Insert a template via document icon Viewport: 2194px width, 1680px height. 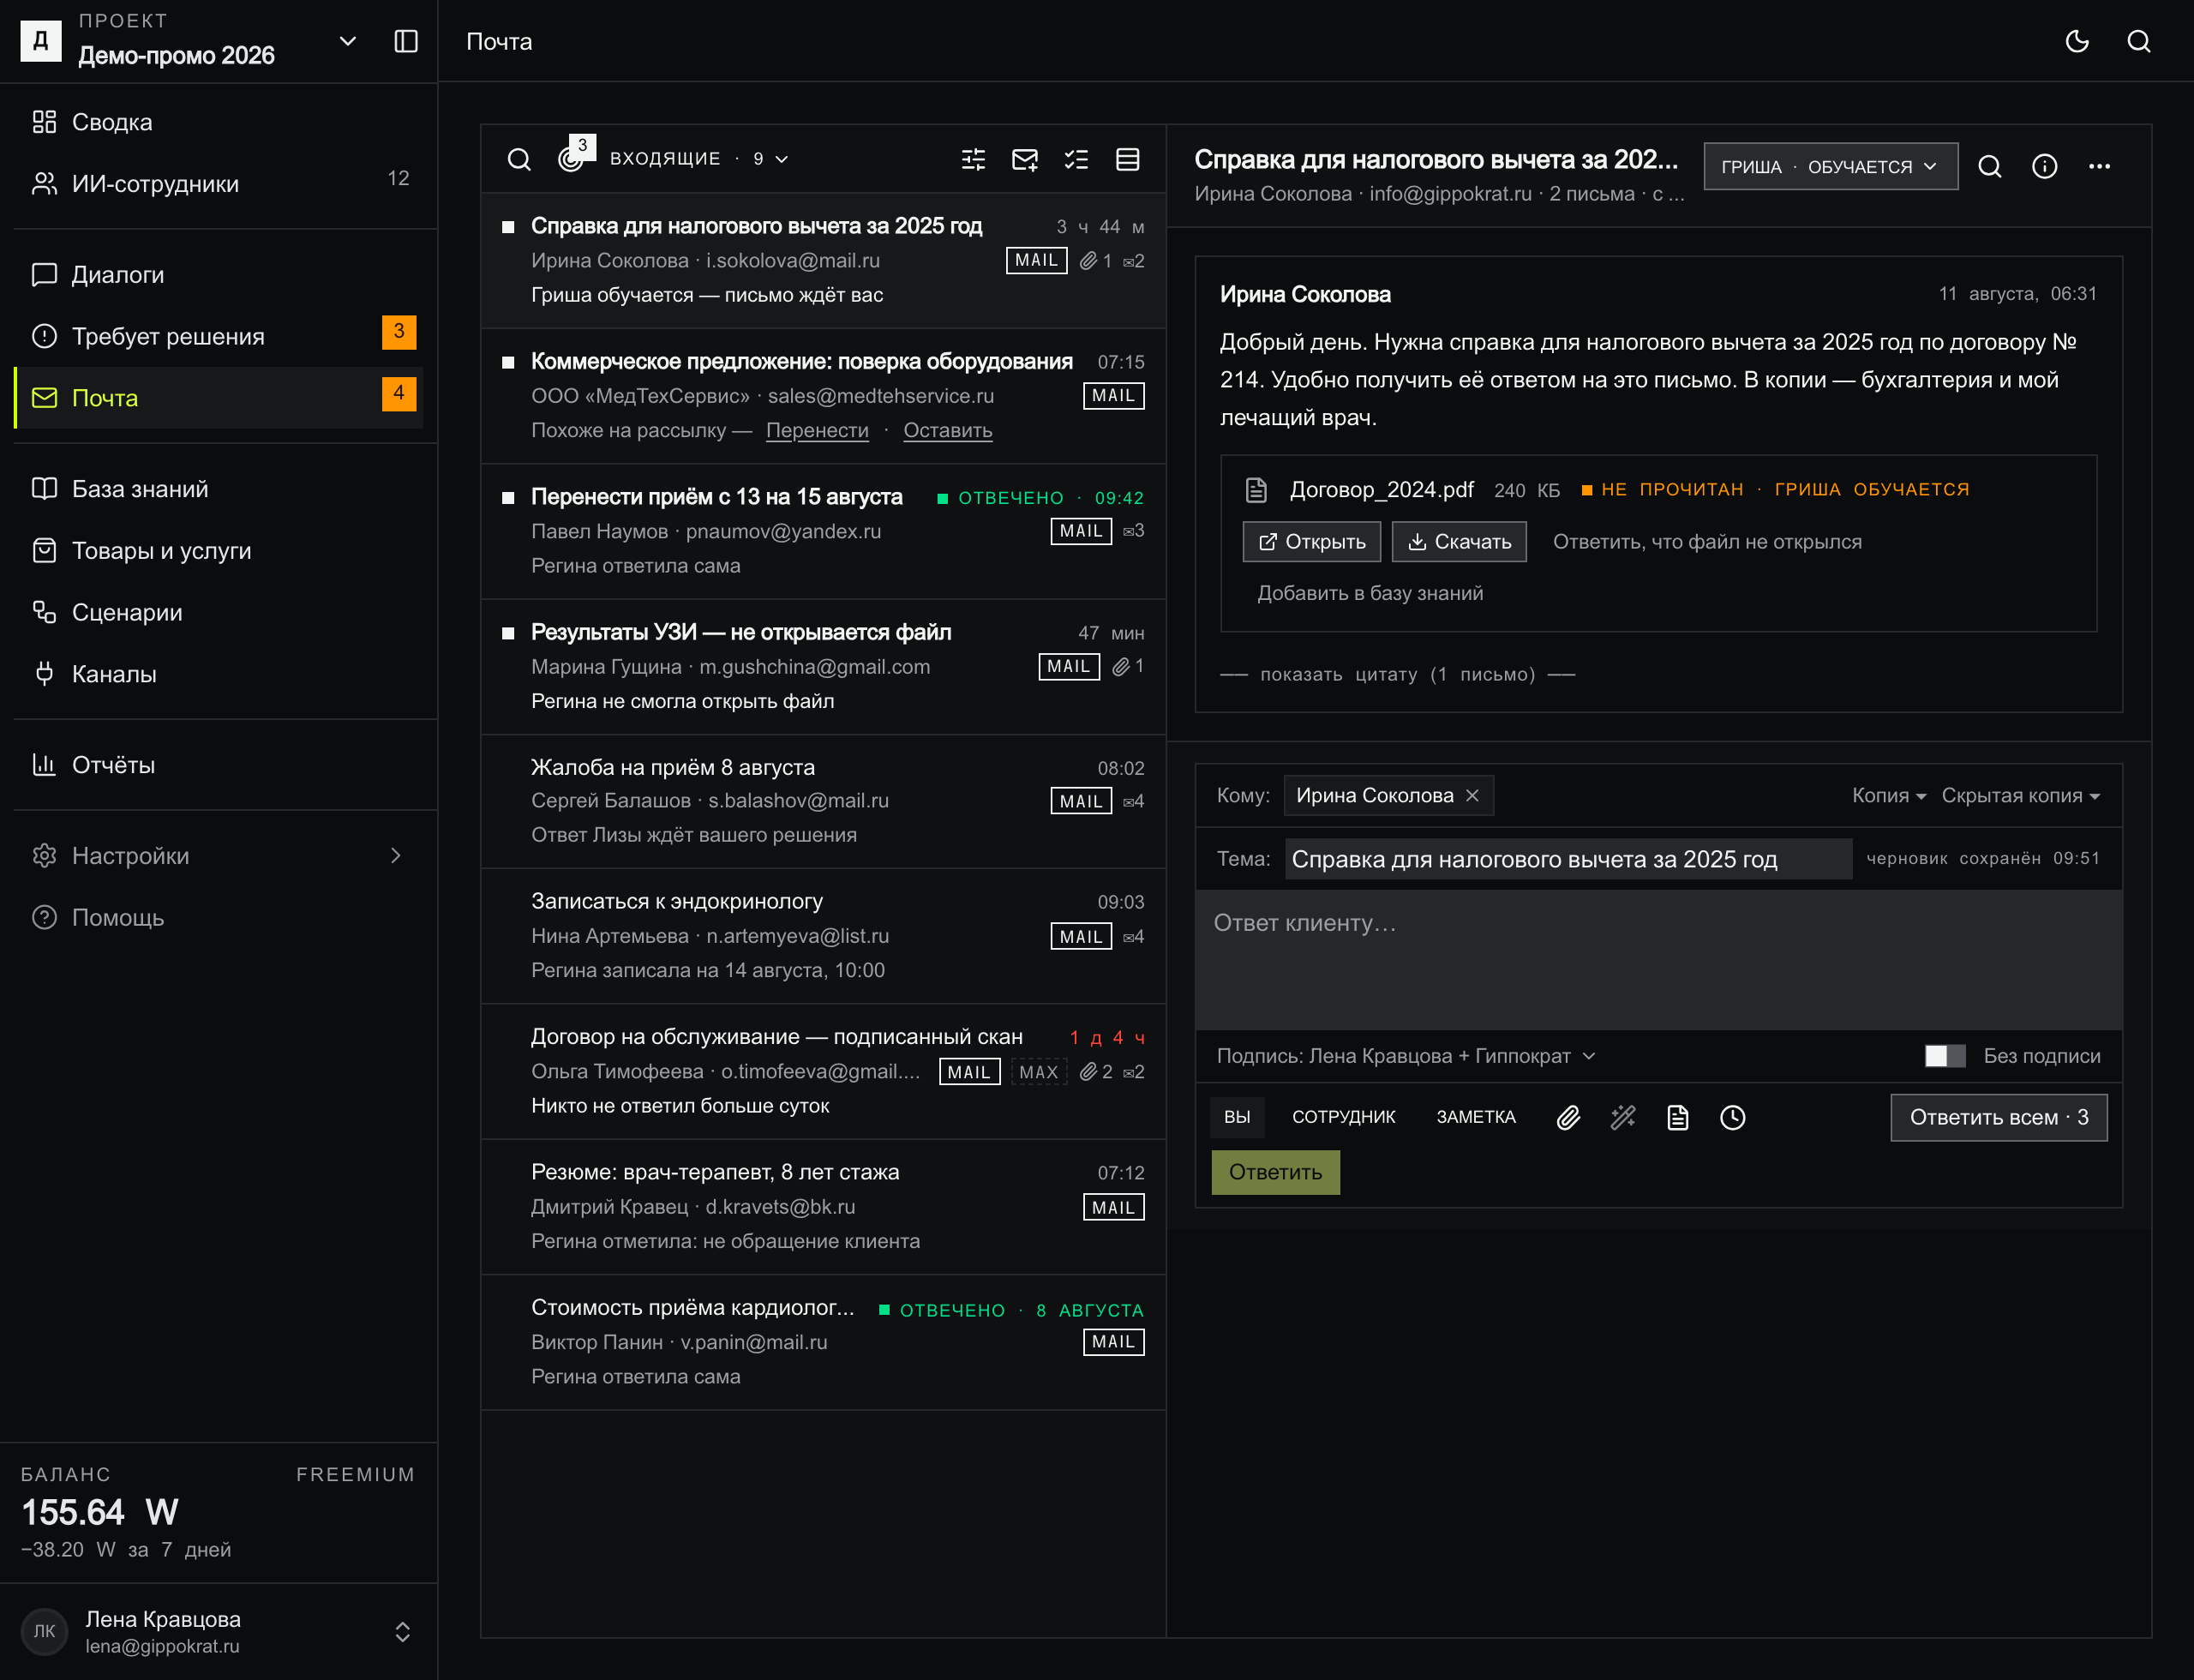(1678, 1117)
